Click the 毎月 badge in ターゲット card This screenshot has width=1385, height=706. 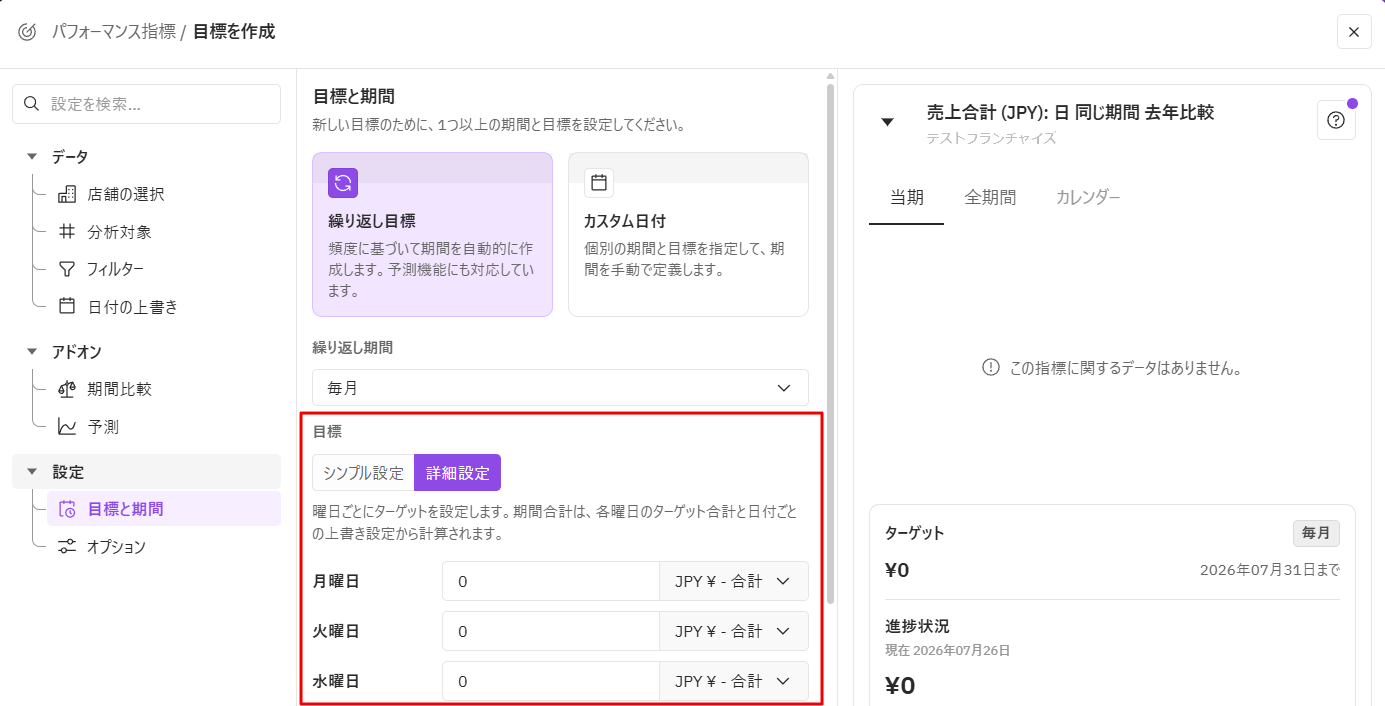(1316, 533)
